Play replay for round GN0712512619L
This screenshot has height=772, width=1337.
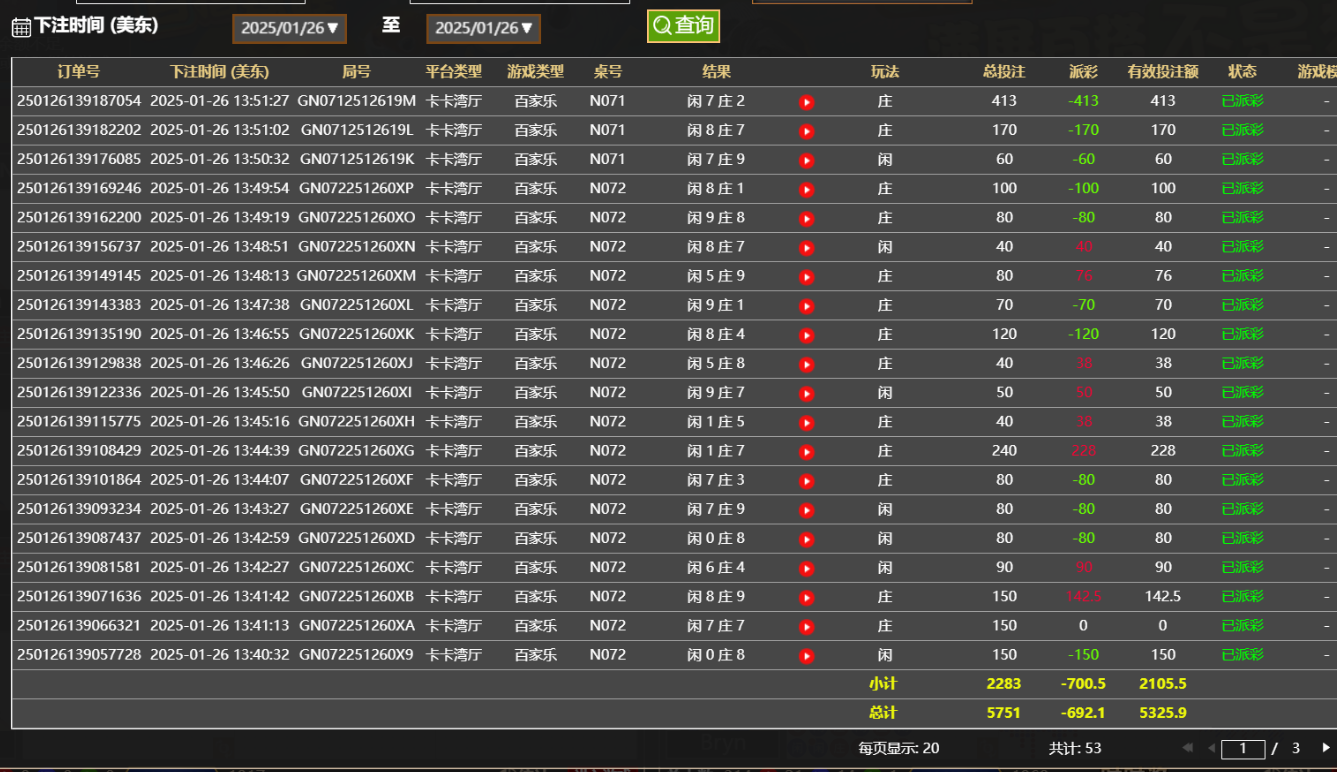[806, 131]
